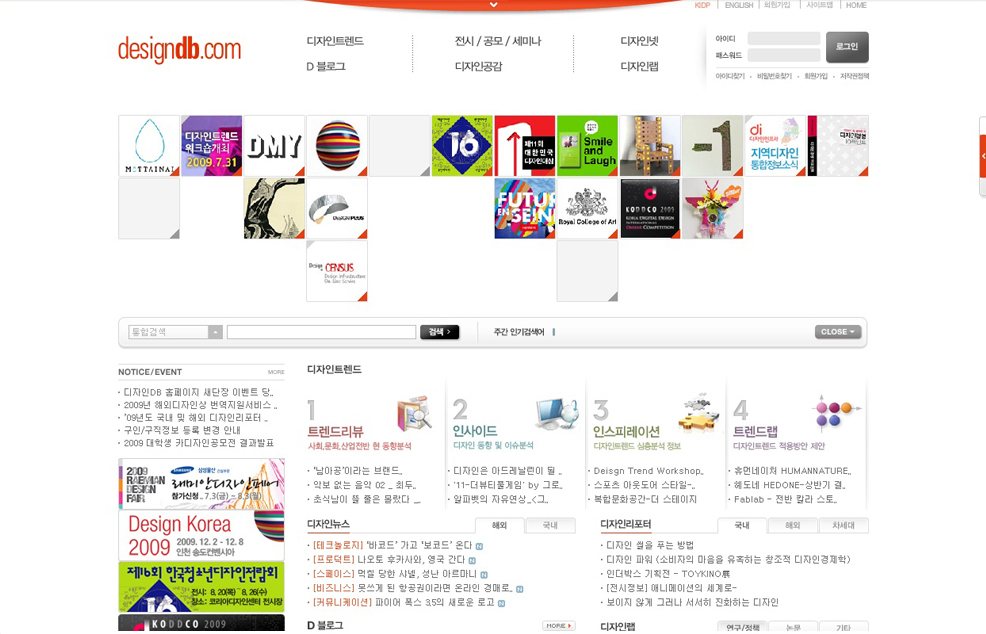
Task: Click the striped sphere thumbnail
Action: (337, 146)
